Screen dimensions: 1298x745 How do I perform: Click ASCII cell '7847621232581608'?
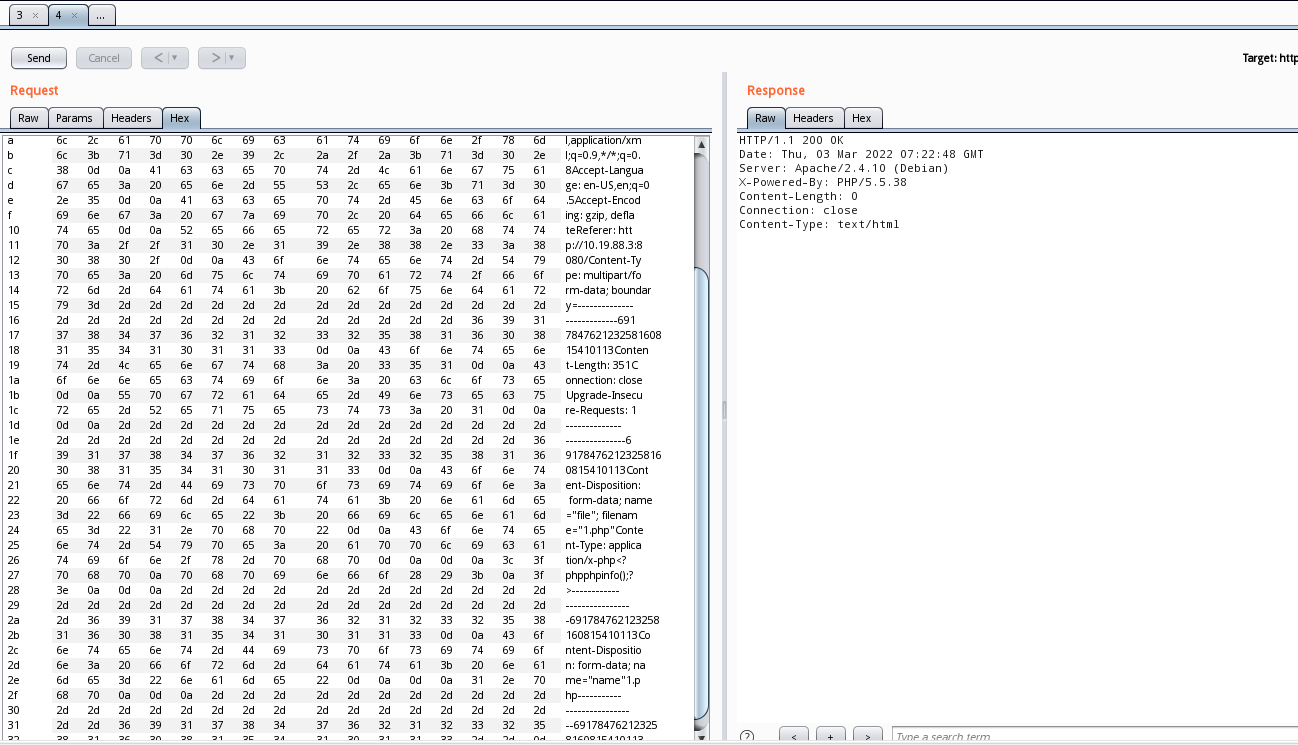click(613, 335)
